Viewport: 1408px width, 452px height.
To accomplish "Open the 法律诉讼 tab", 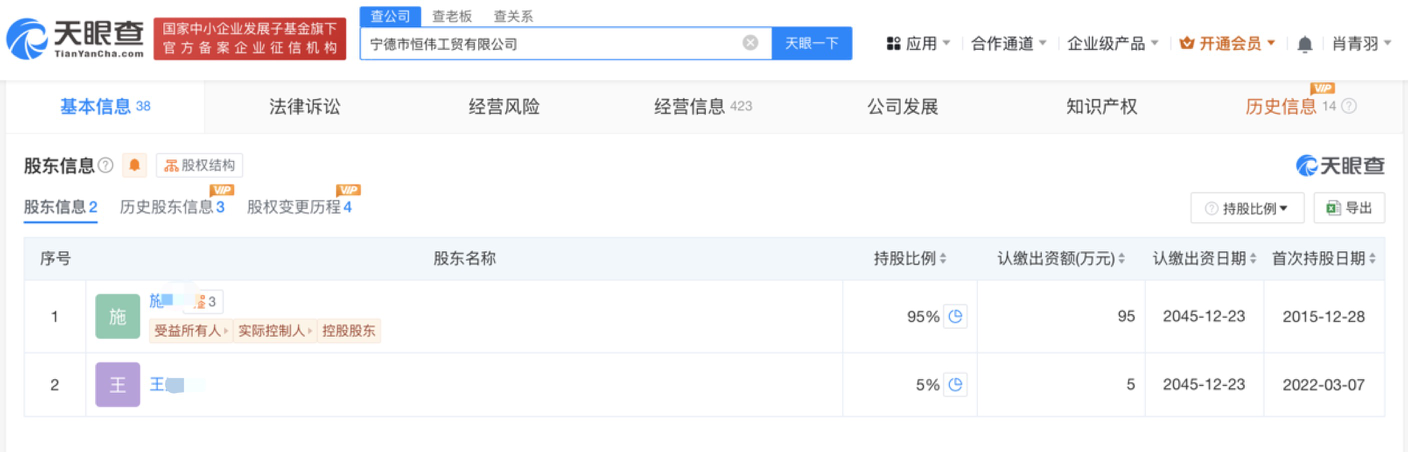I will [x=305, y=107].
